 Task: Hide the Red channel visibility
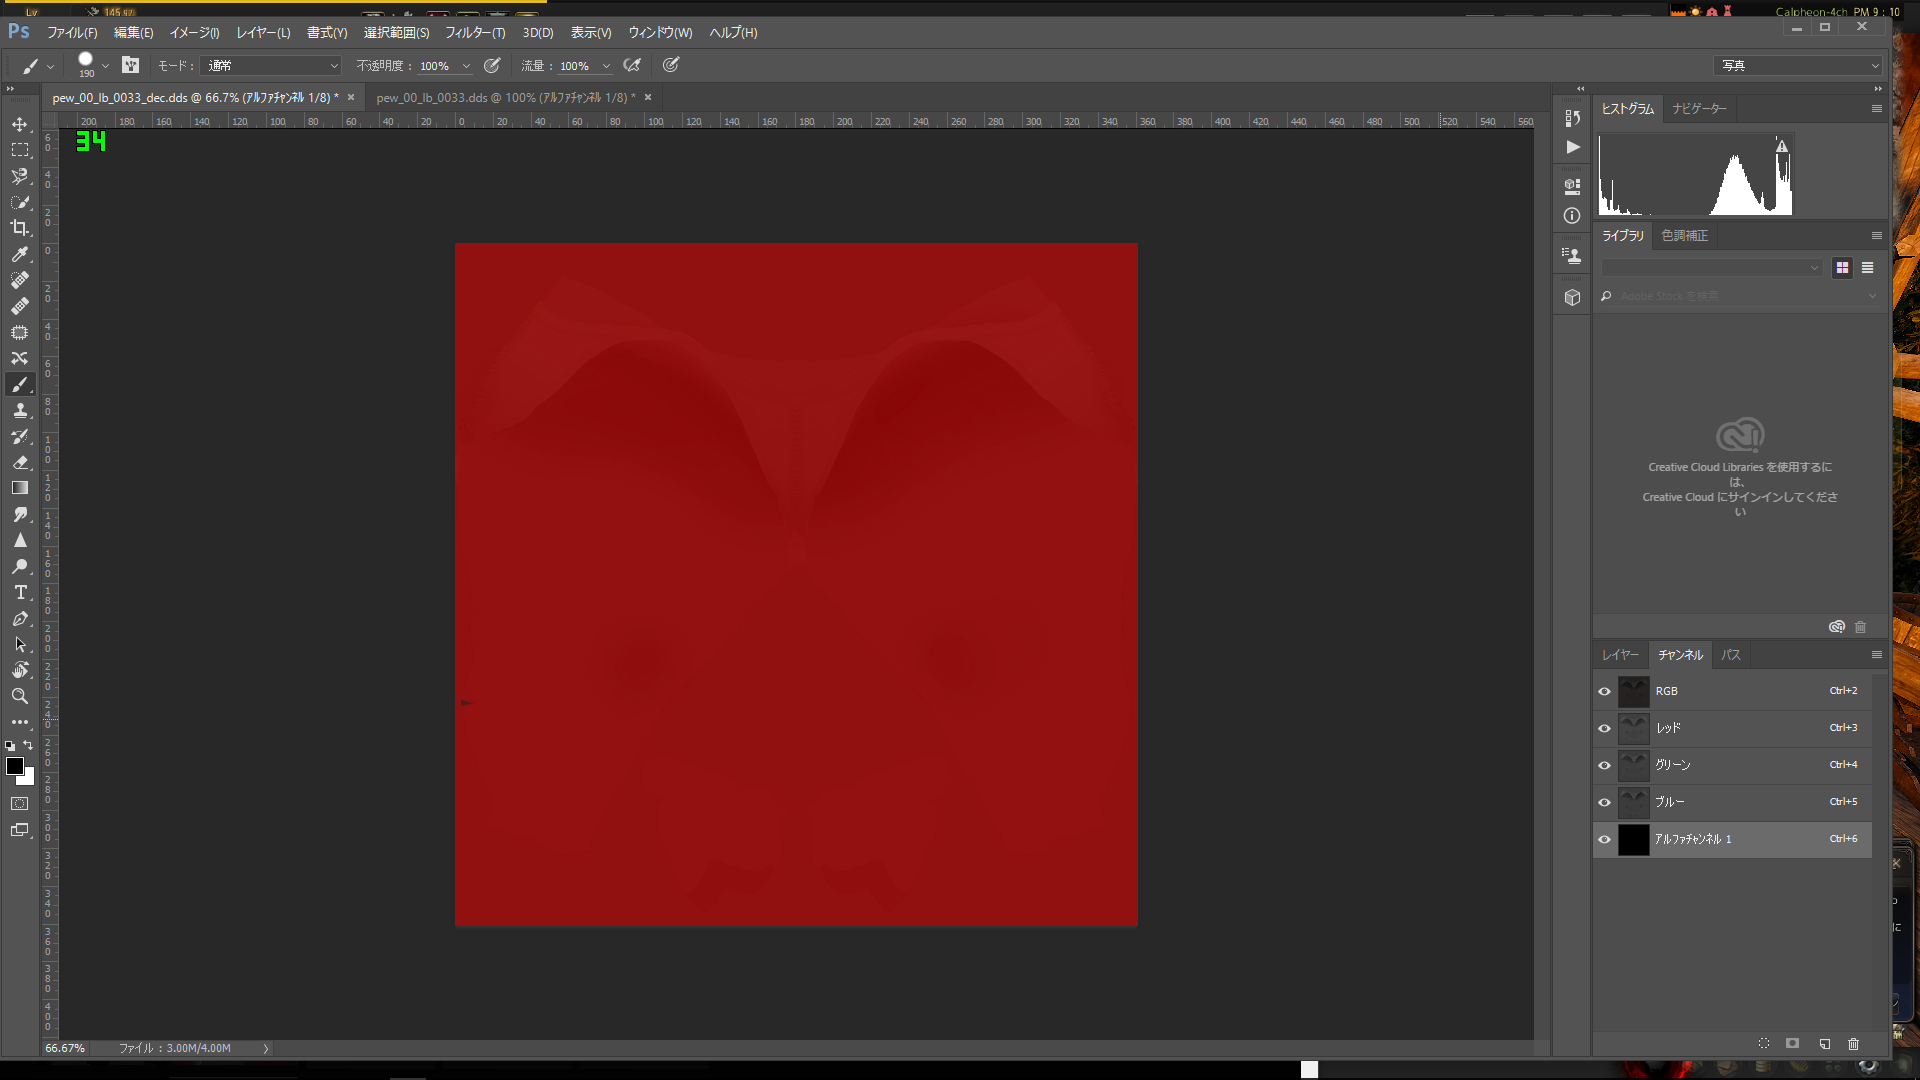point(1605,728)
